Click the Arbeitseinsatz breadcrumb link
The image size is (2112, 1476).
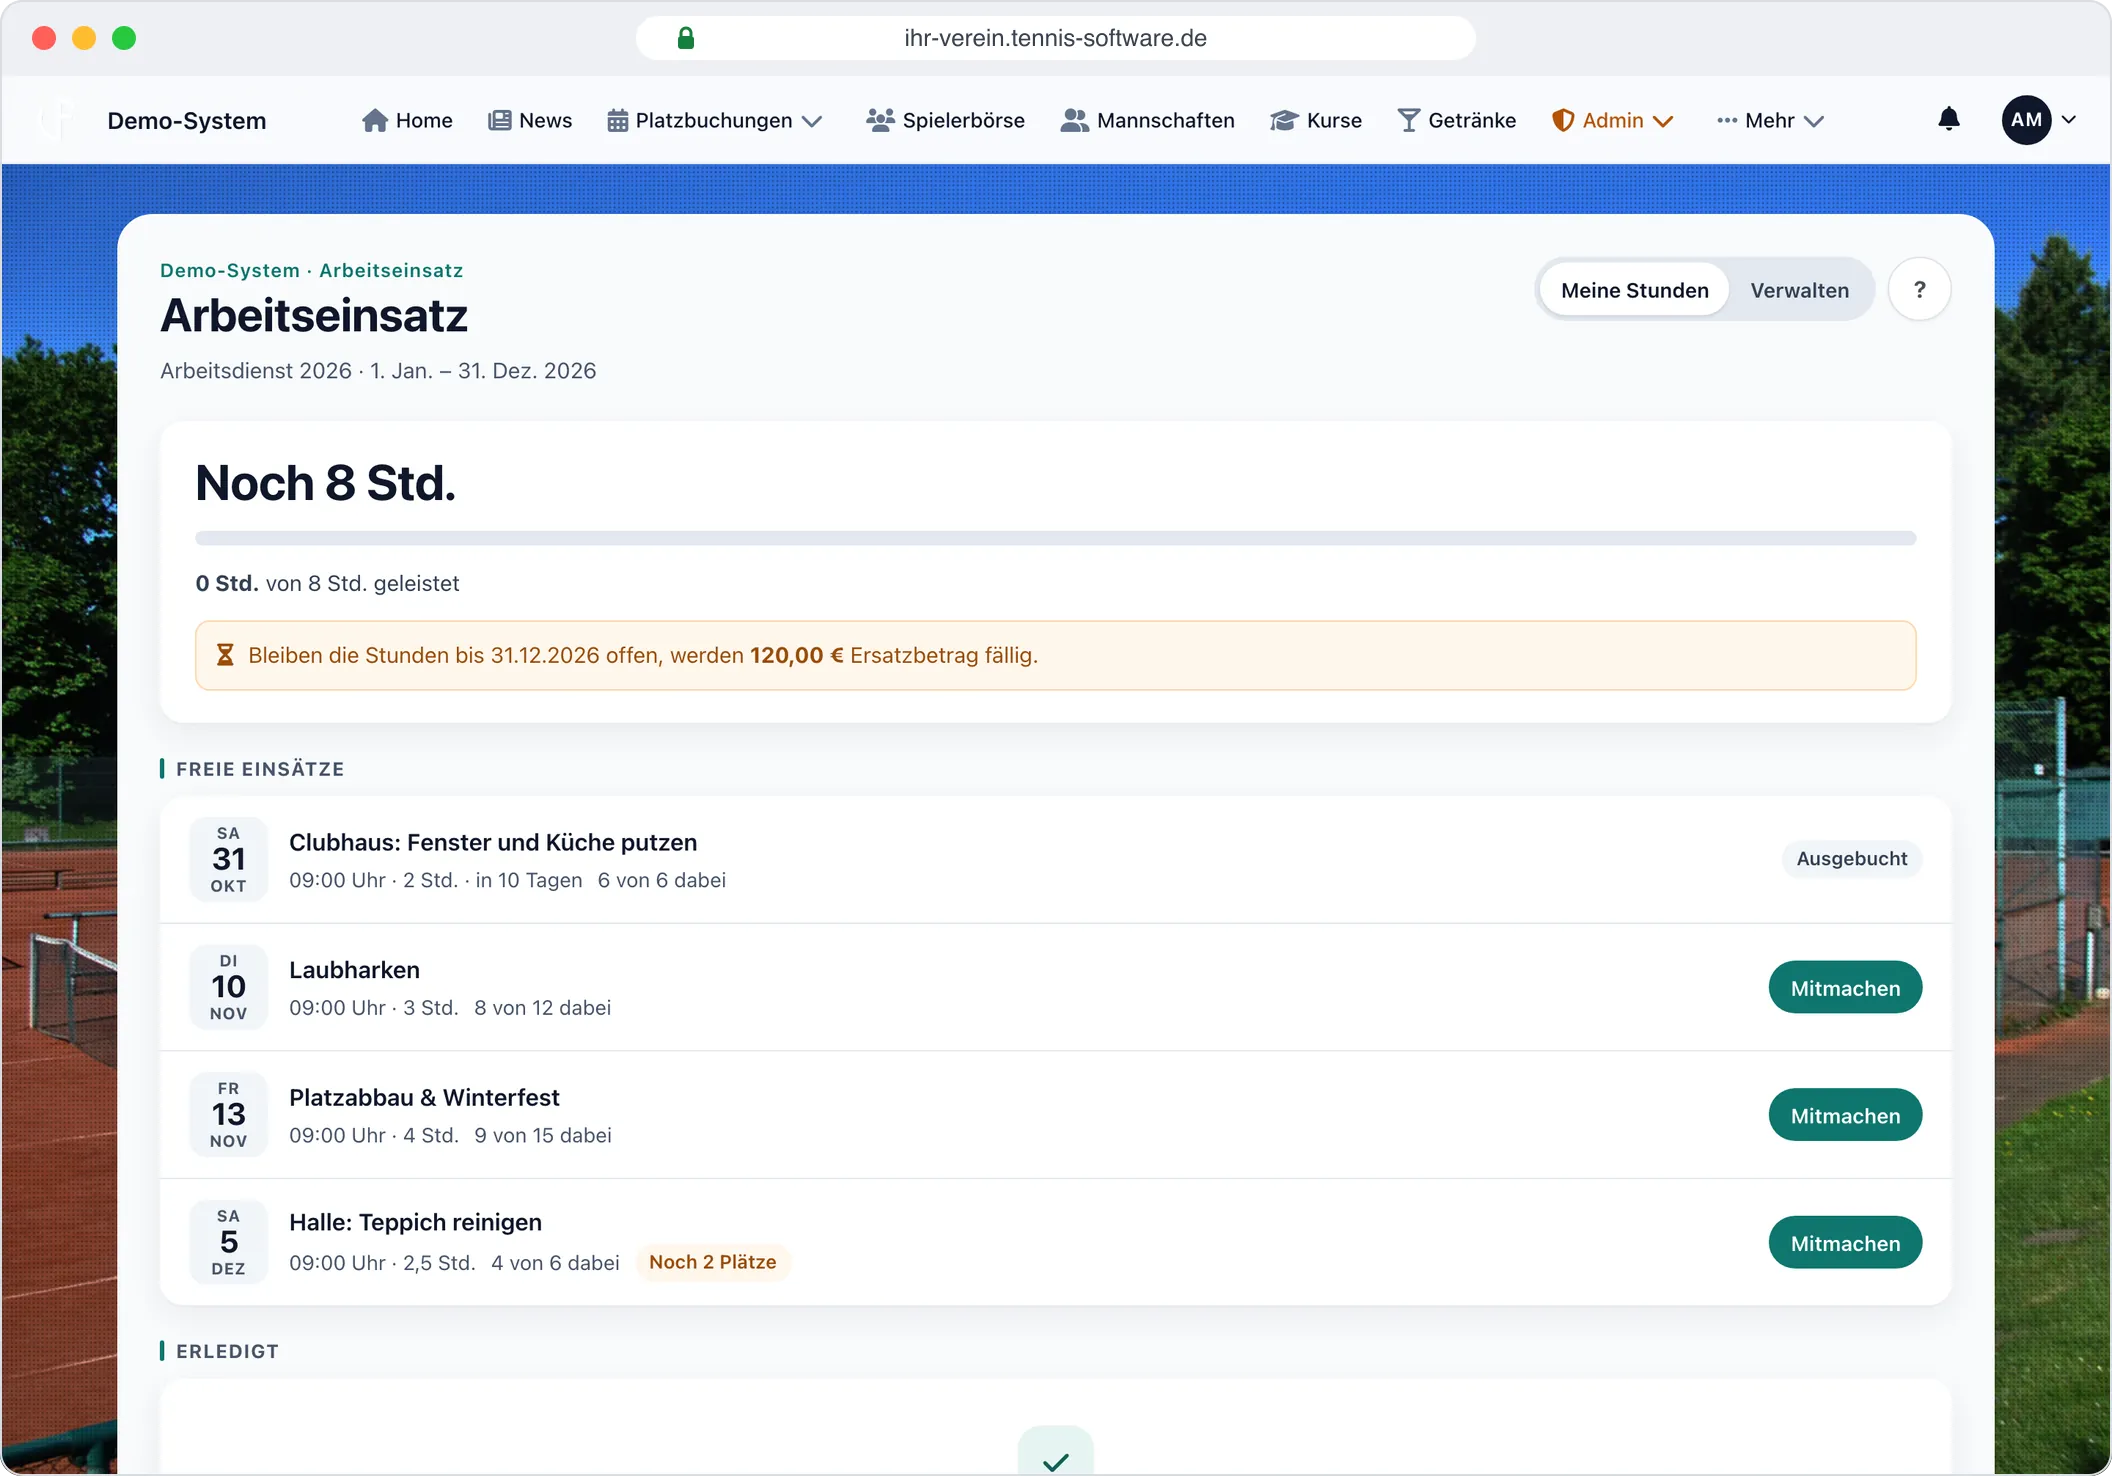point(391,270)
